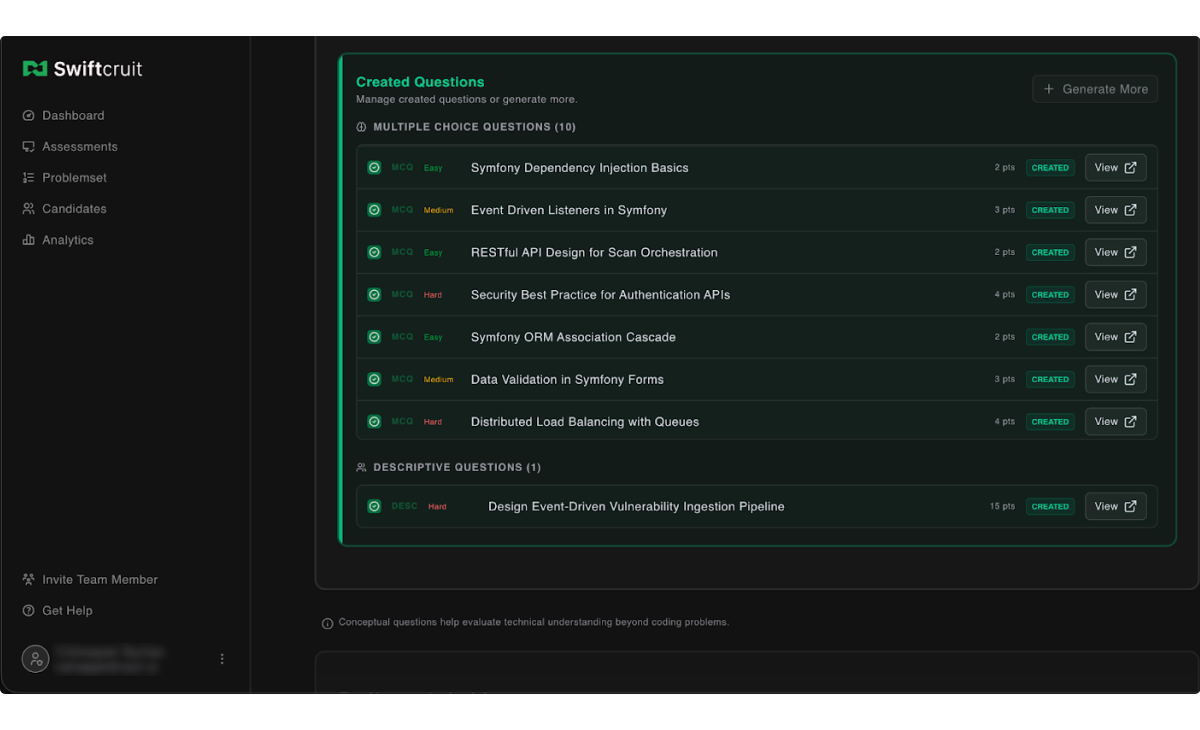Click 'MULTIPLE CHOICE QUESTIONS (10)' label

[x=474, y=127]
